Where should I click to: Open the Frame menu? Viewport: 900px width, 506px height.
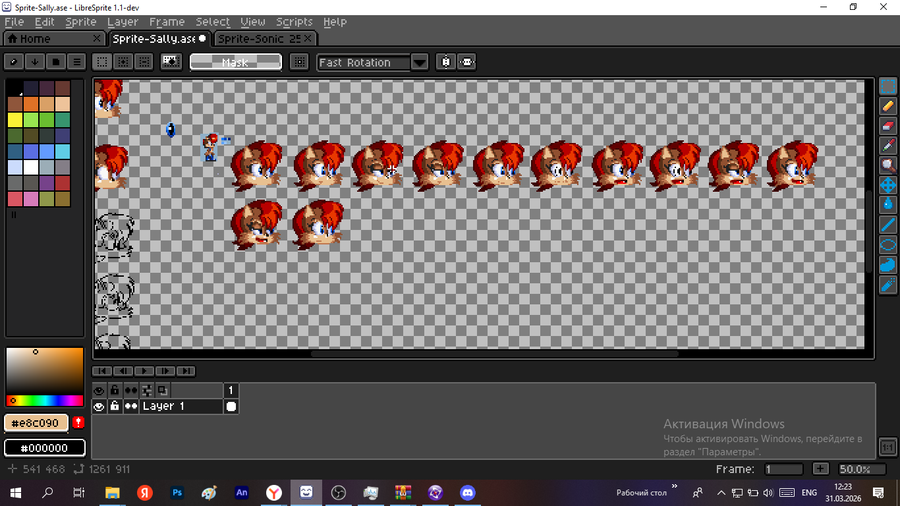pos(166,22)
